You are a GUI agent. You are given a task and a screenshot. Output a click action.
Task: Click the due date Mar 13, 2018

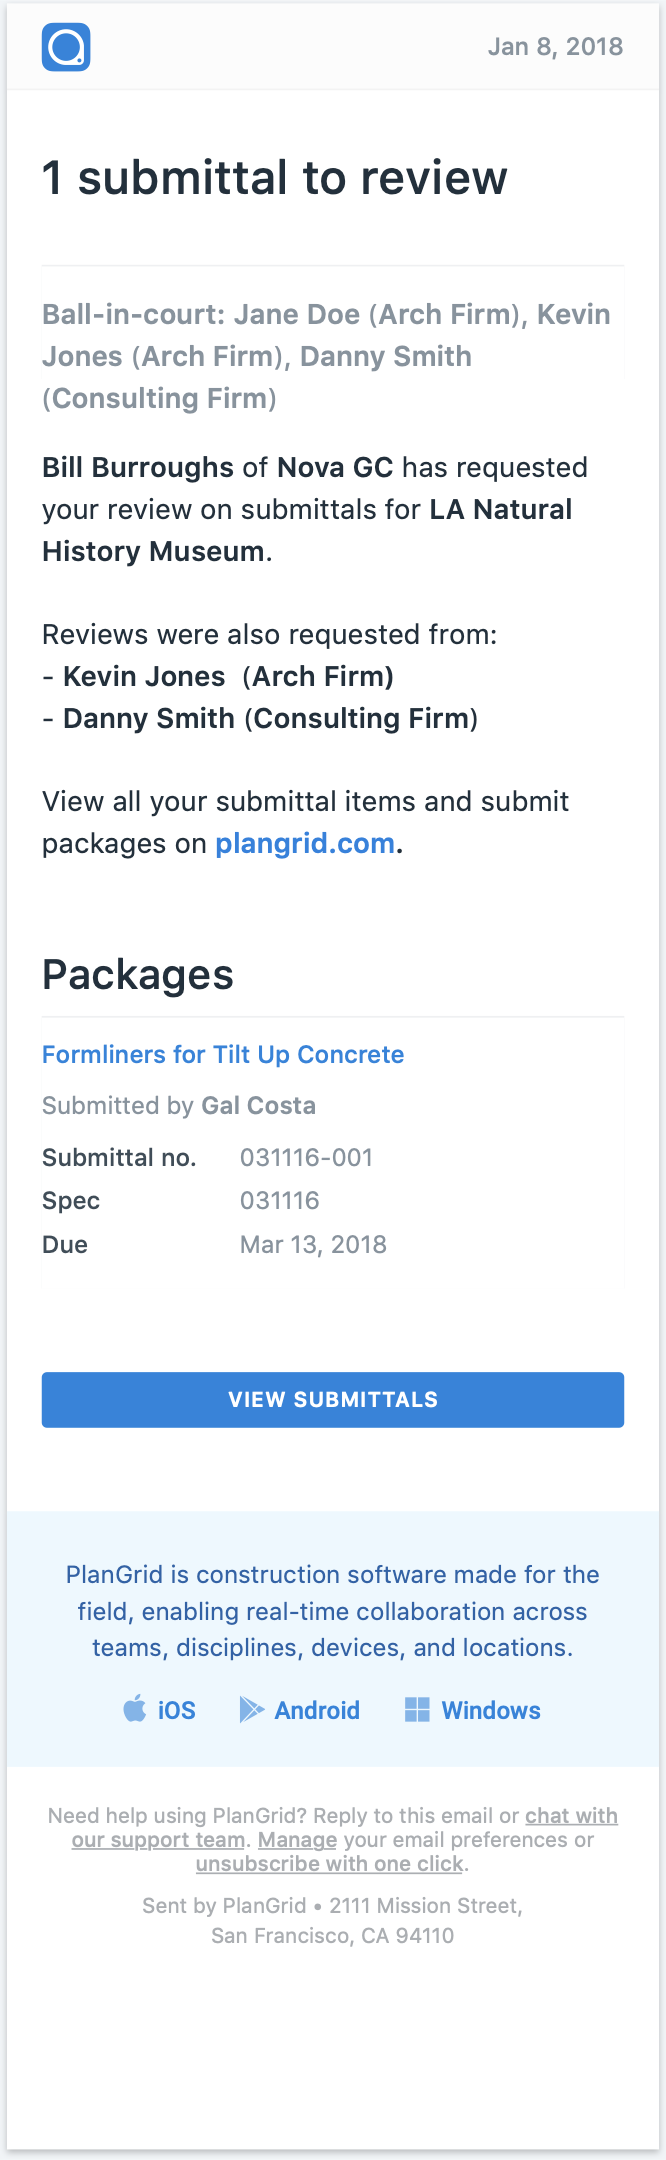(x=313, y=1244)
